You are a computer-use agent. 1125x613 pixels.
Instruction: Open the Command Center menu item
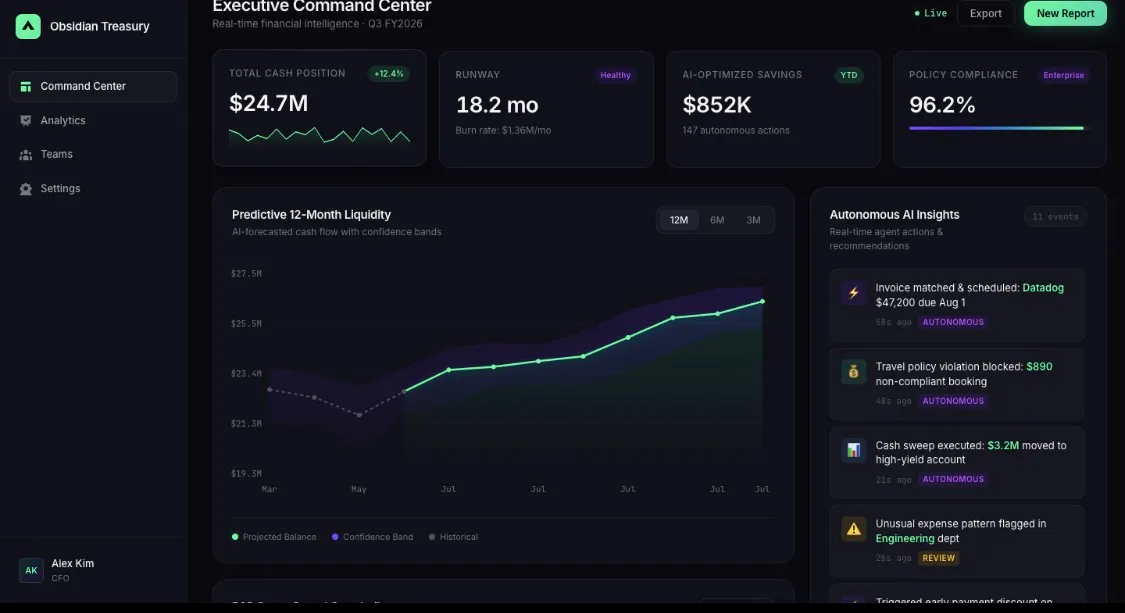(x=93, y=86)
